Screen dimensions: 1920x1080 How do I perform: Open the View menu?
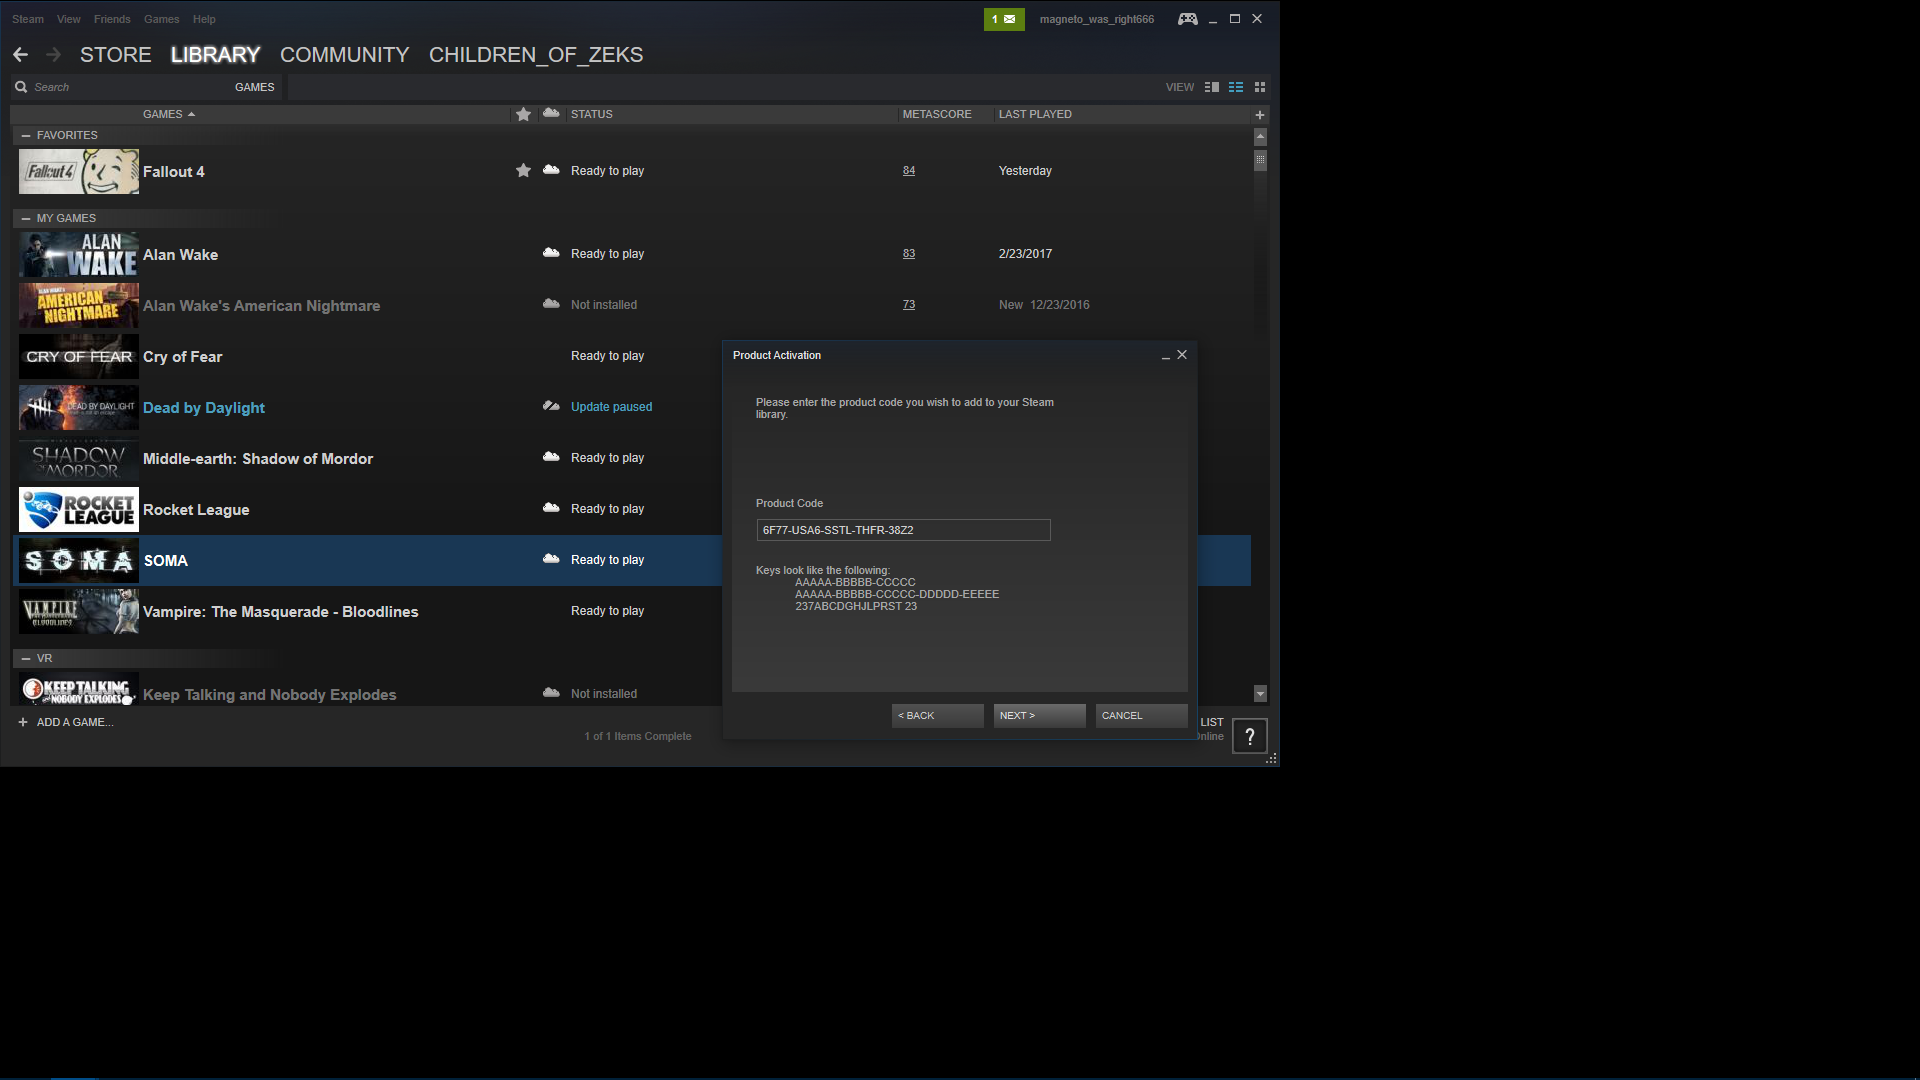point(69,19)
